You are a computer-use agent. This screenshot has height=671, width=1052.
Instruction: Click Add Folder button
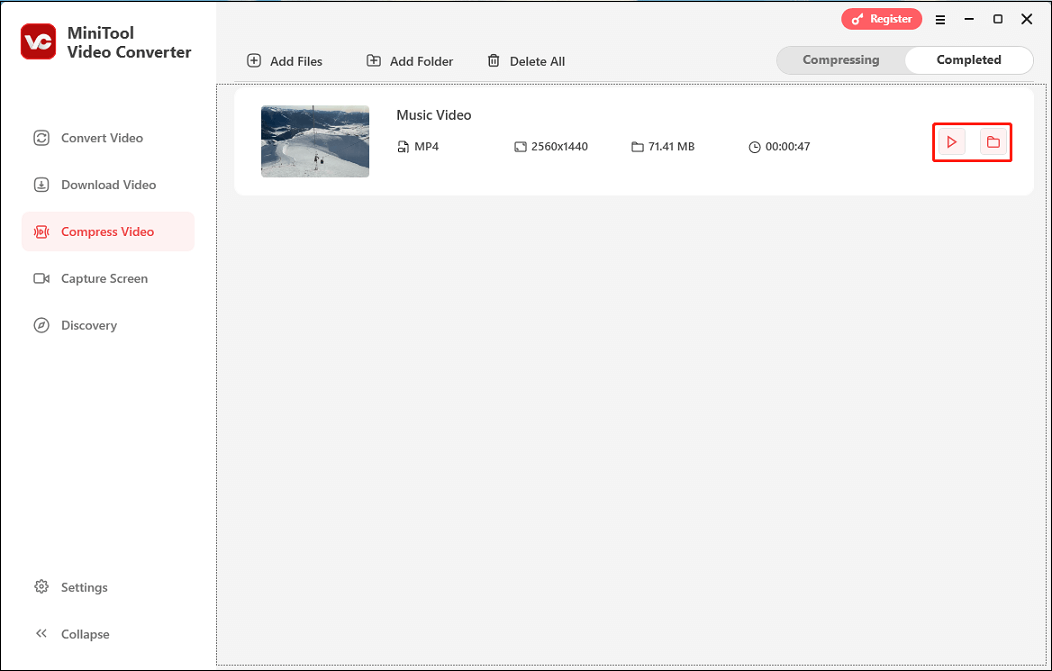(409, 61)
